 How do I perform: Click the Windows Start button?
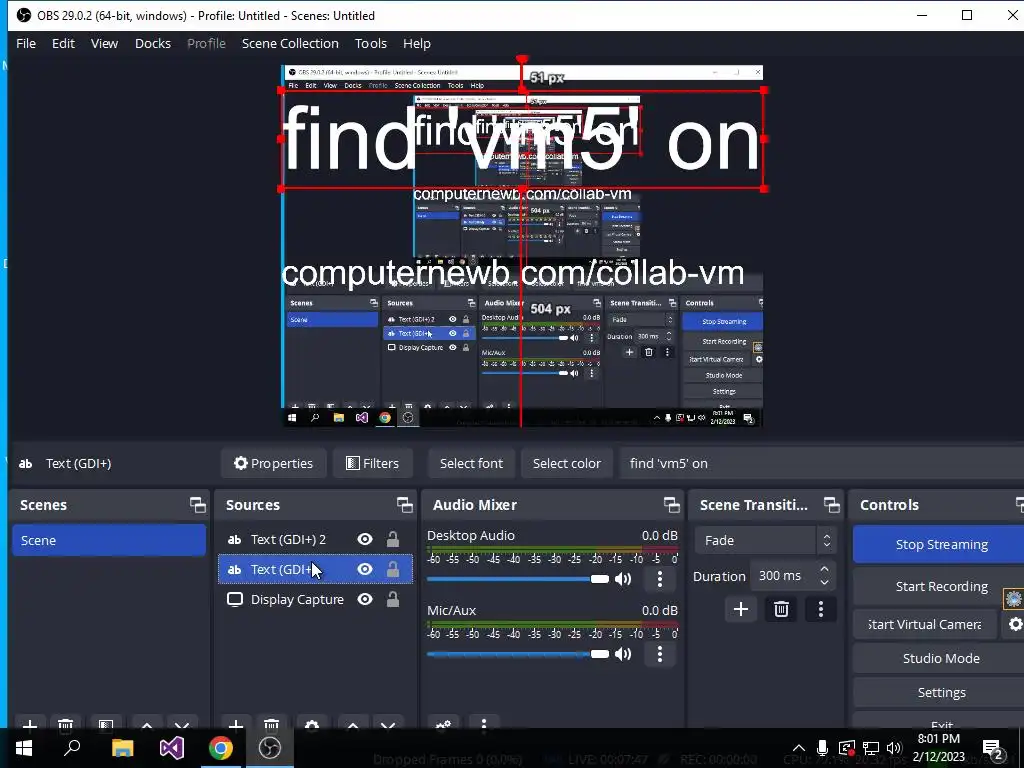click(x=24, y=748)
